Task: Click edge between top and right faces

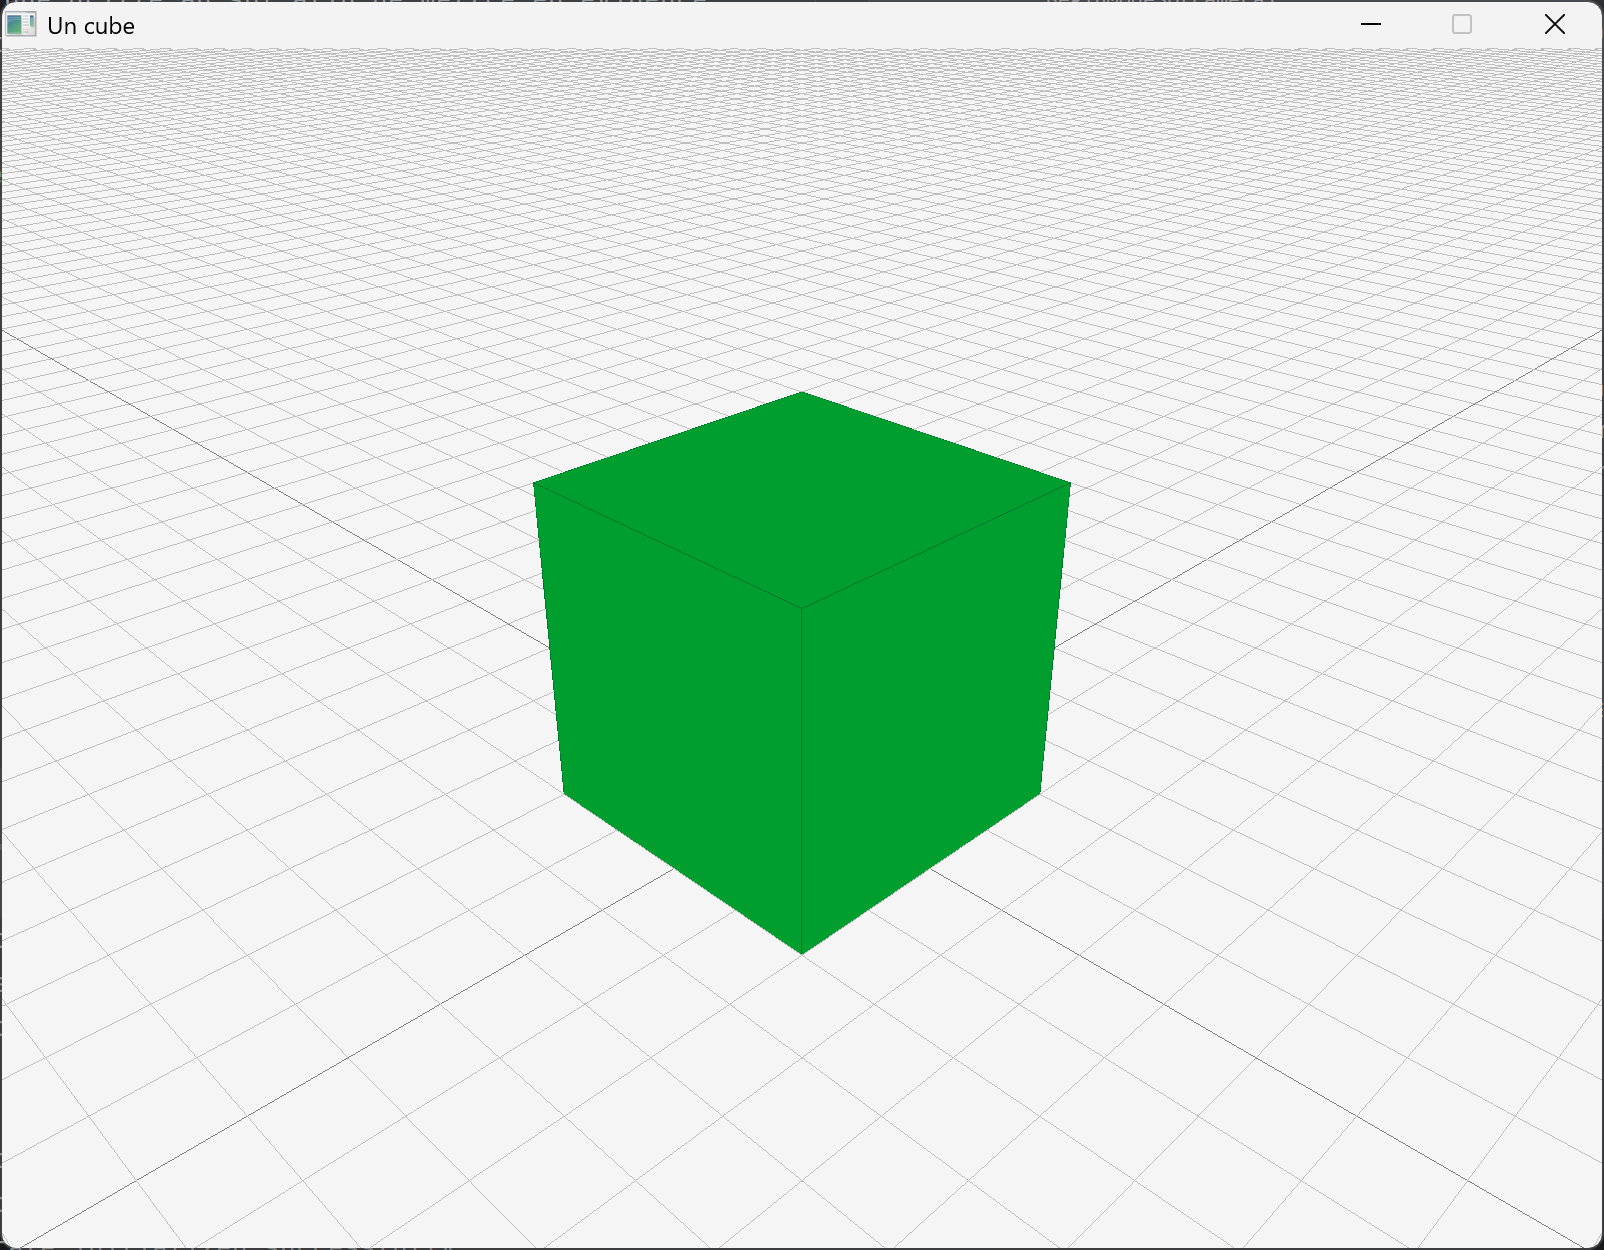Action: [x=936, y=545]
